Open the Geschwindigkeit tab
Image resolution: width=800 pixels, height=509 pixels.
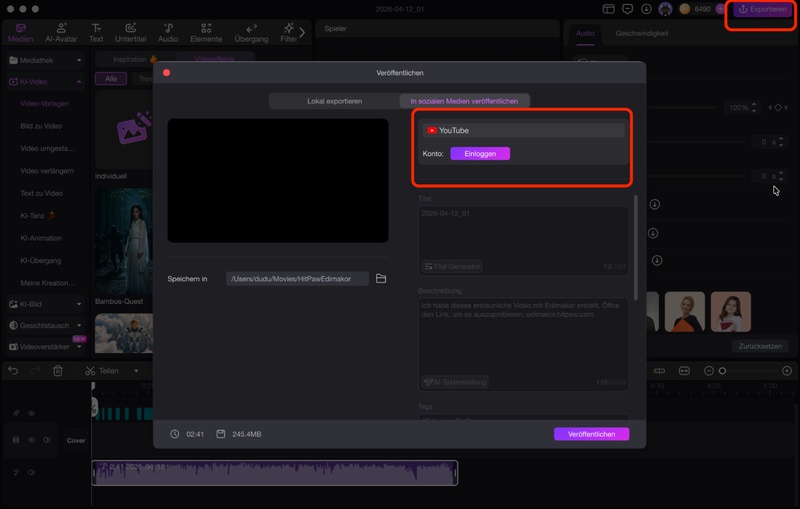[x=641, y=33]
